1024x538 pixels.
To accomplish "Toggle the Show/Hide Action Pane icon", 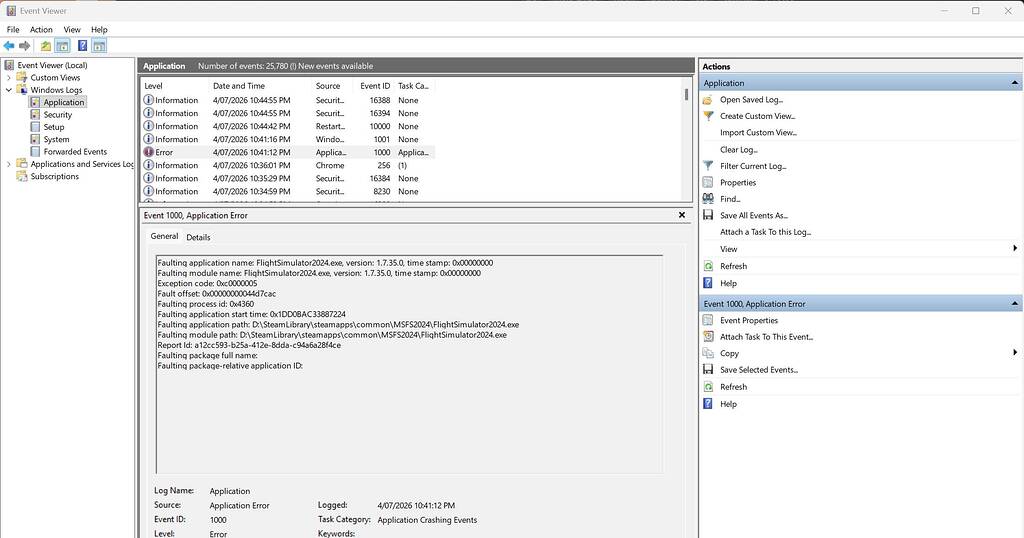I will pos(99,46).
